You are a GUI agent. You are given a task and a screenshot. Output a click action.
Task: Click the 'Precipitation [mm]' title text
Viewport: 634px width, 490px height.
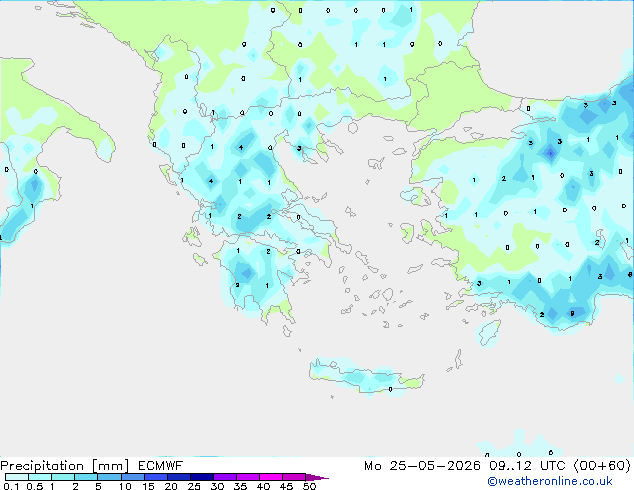click(x=65, y=466)
